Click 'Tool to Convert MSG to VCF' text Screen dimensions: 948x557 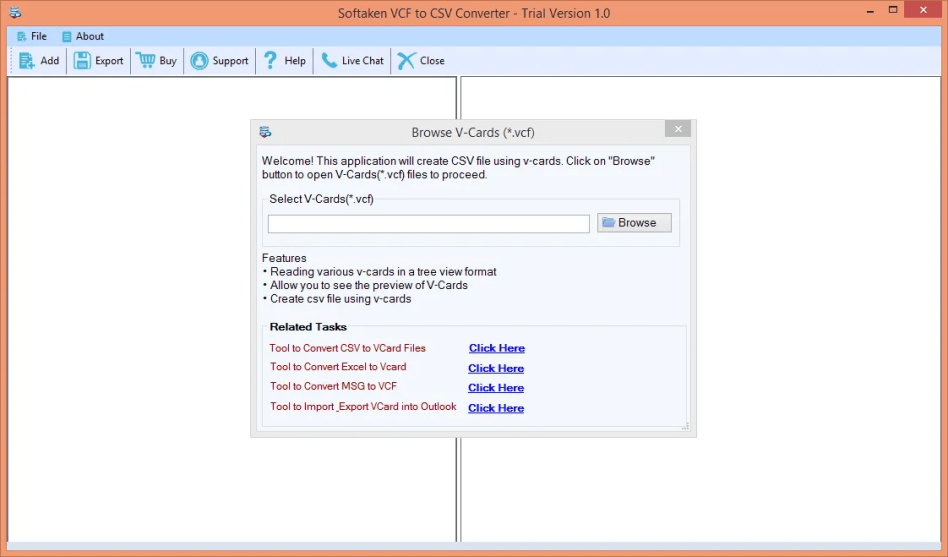333,386
